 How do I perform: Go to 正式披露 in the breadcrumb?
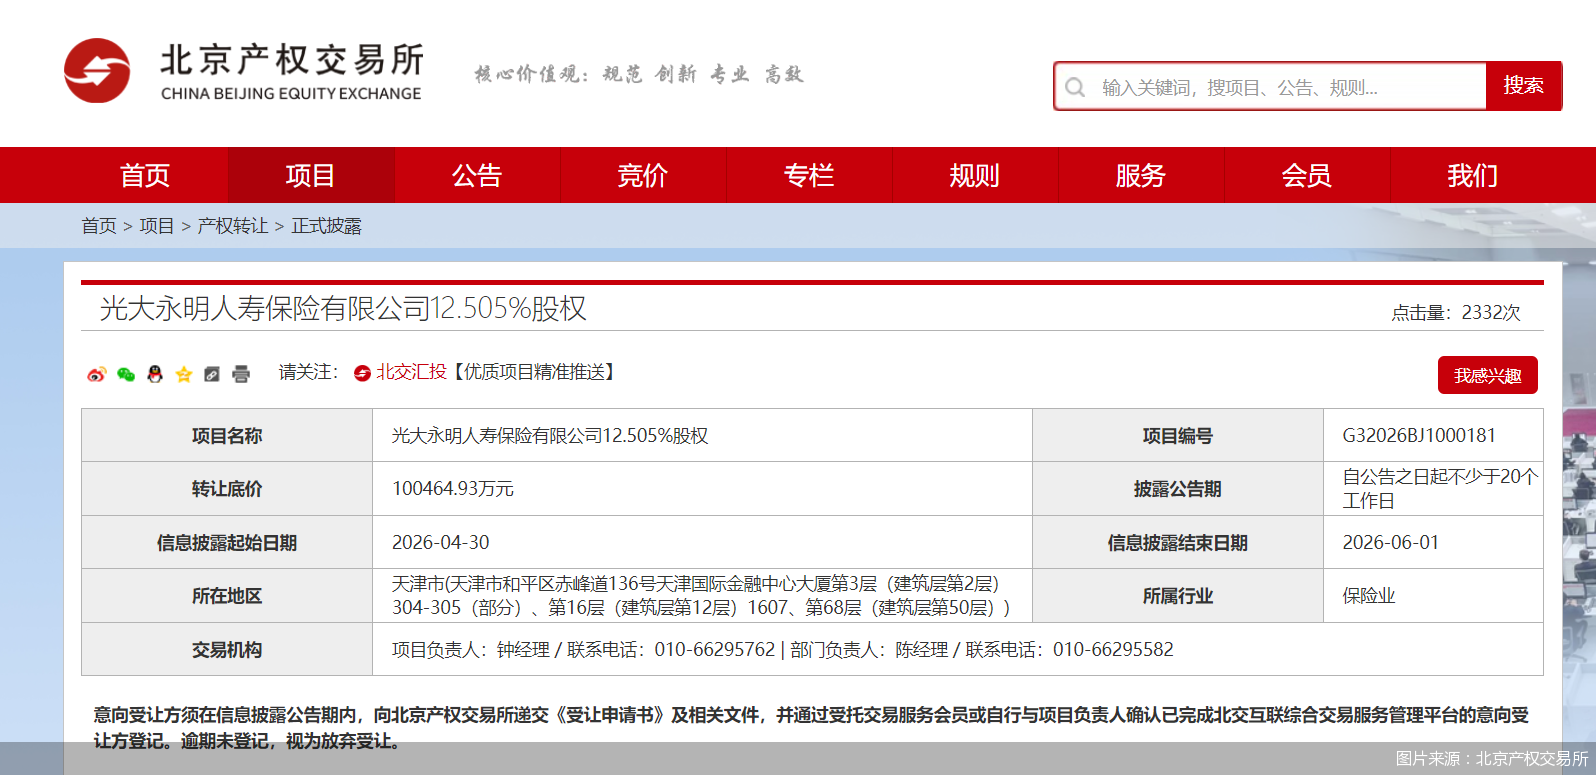[x=327, y=226]
